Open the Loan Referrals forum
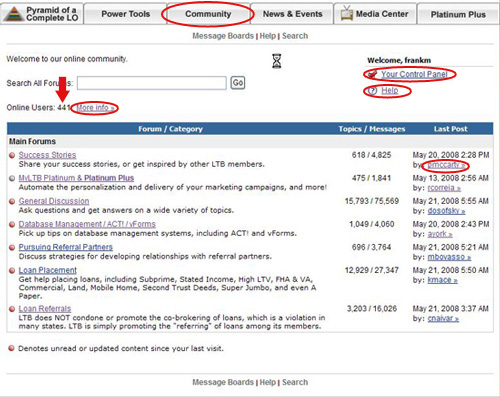500x397 pixels. 45,309
